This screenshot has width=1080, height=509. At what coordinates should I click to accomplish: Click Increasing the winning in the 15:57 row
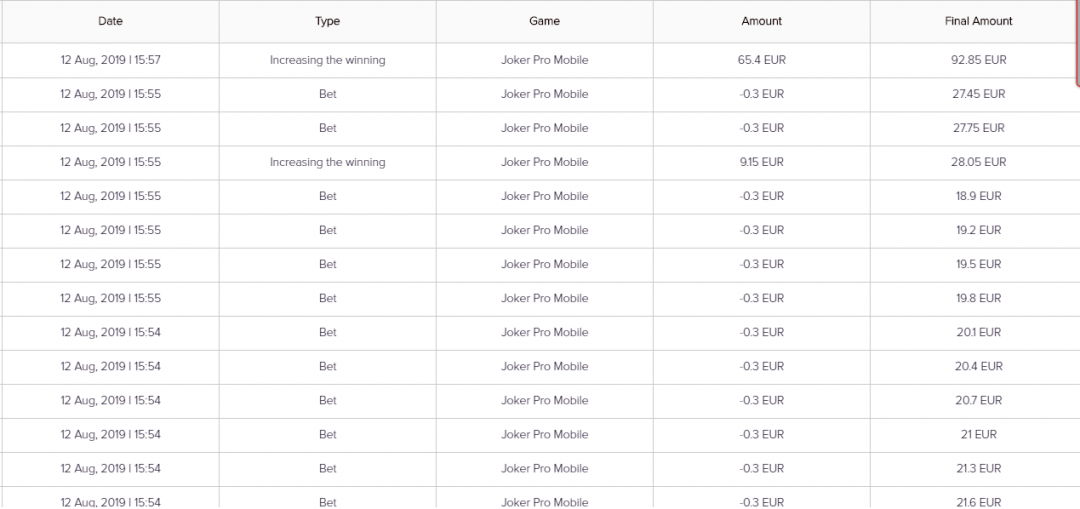(327, 60)
